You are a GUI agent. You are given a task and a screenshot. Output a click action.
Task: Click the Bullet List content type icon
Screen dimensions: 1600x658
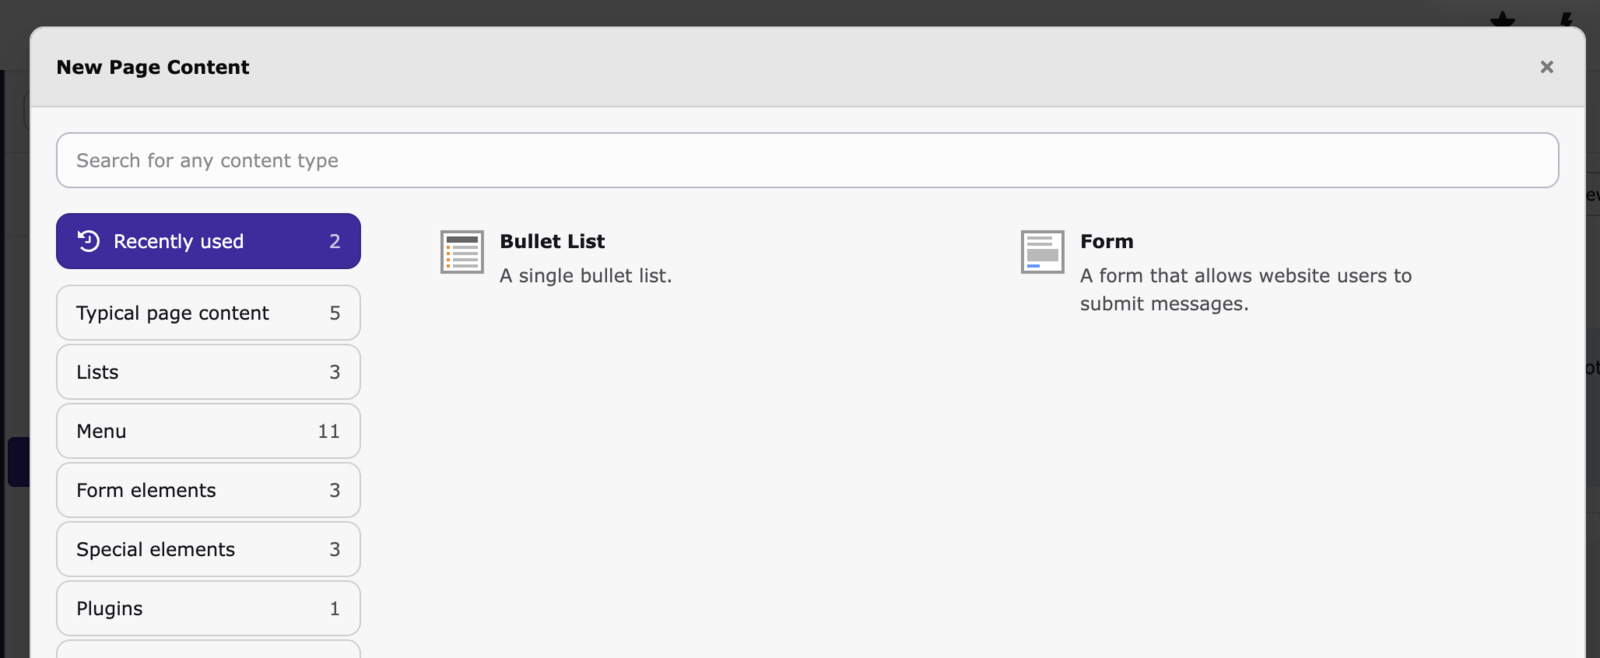462,252
